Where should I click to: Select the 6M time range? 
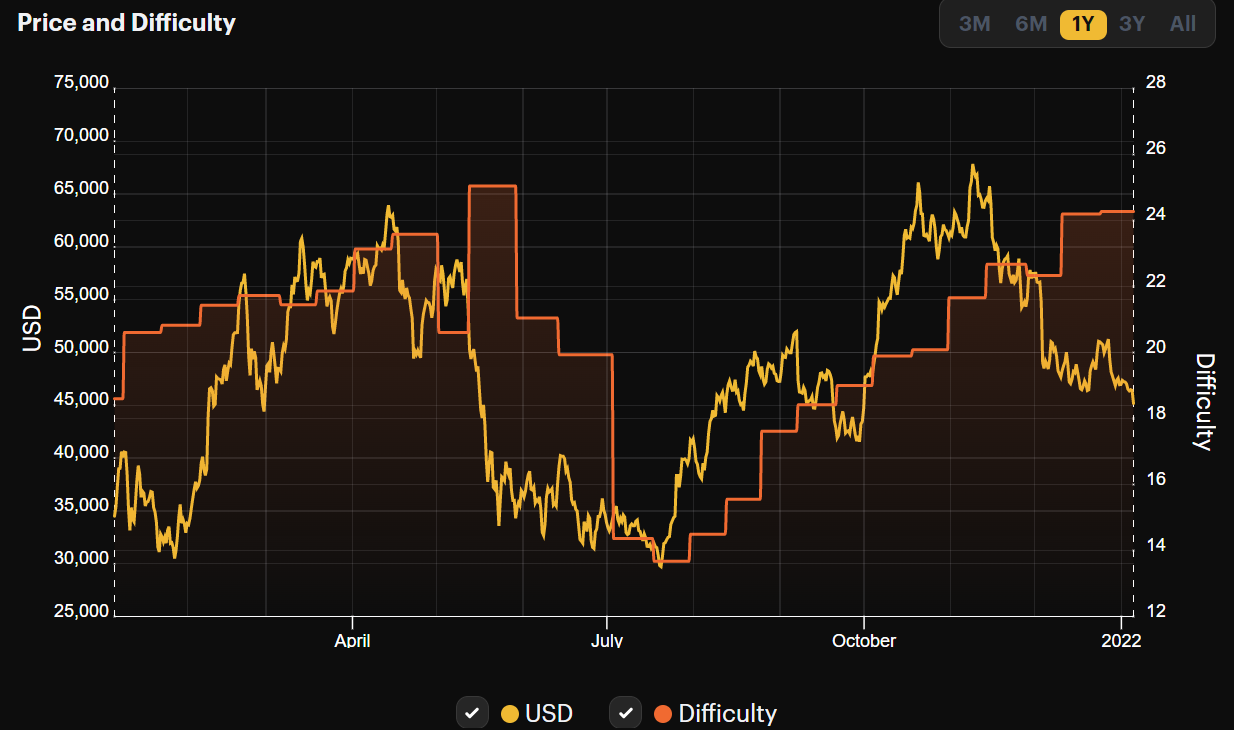[x=1031, y=23]
